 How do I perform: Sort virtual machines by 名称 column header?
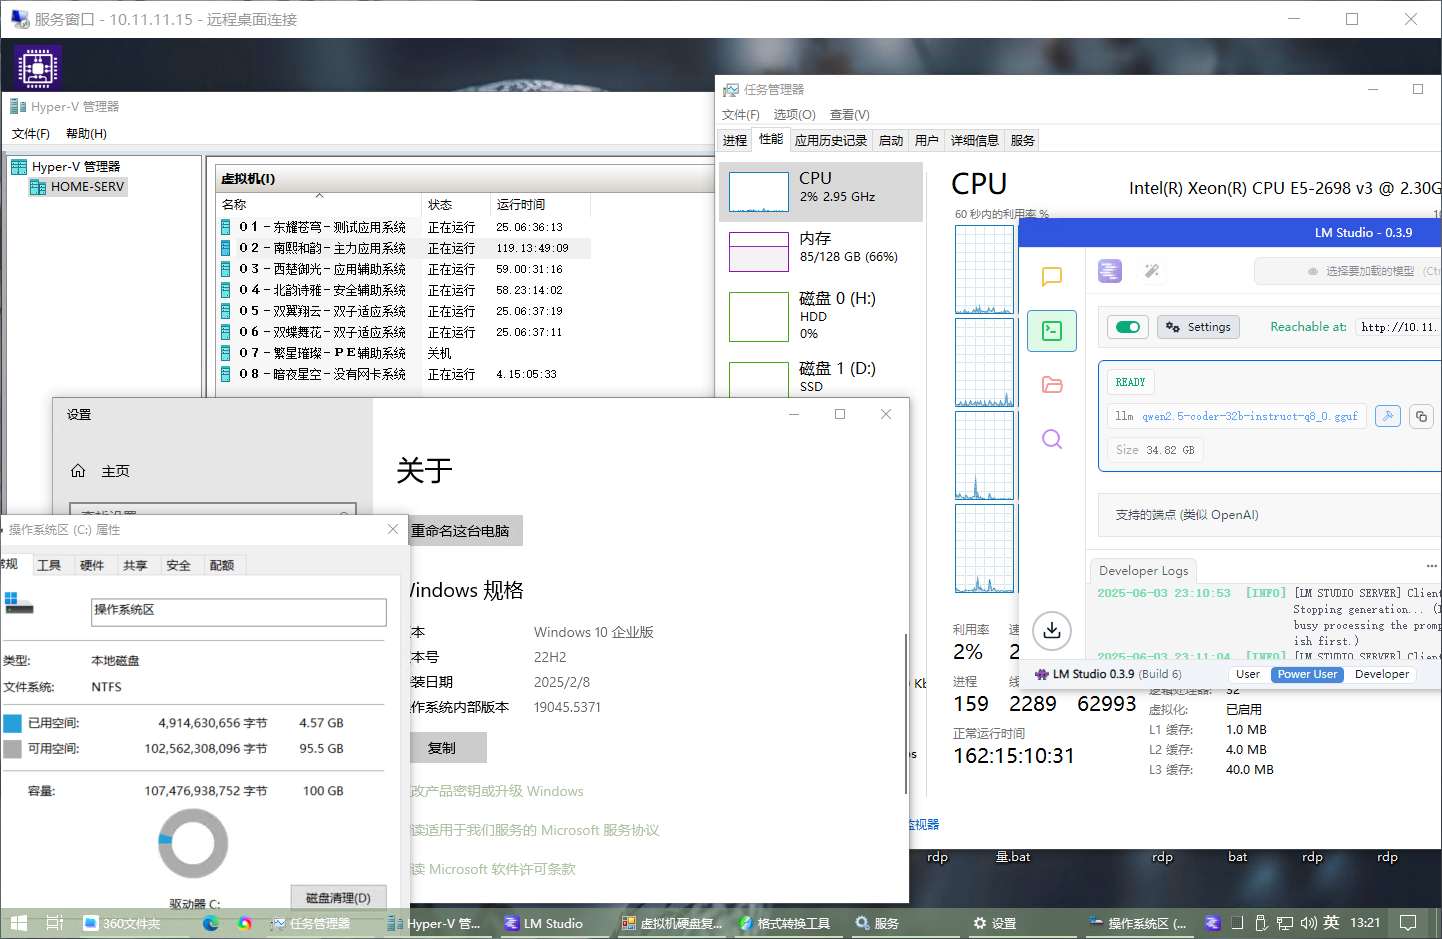[x=319, y=204]
